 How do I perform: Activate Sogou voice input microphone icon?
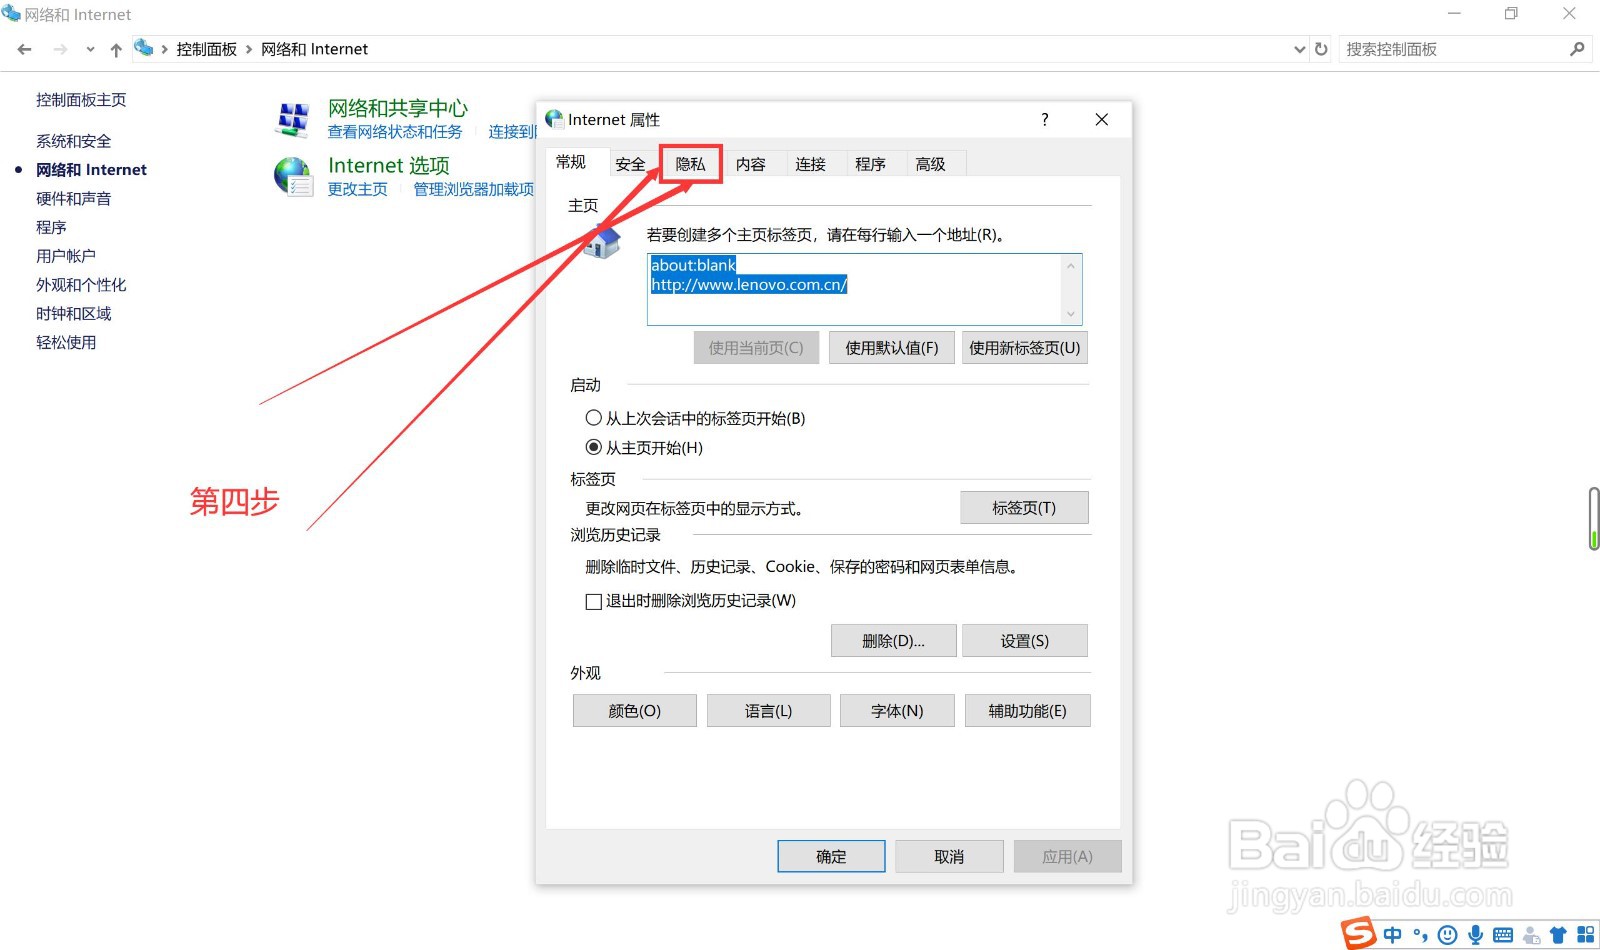coord(1475,934)
